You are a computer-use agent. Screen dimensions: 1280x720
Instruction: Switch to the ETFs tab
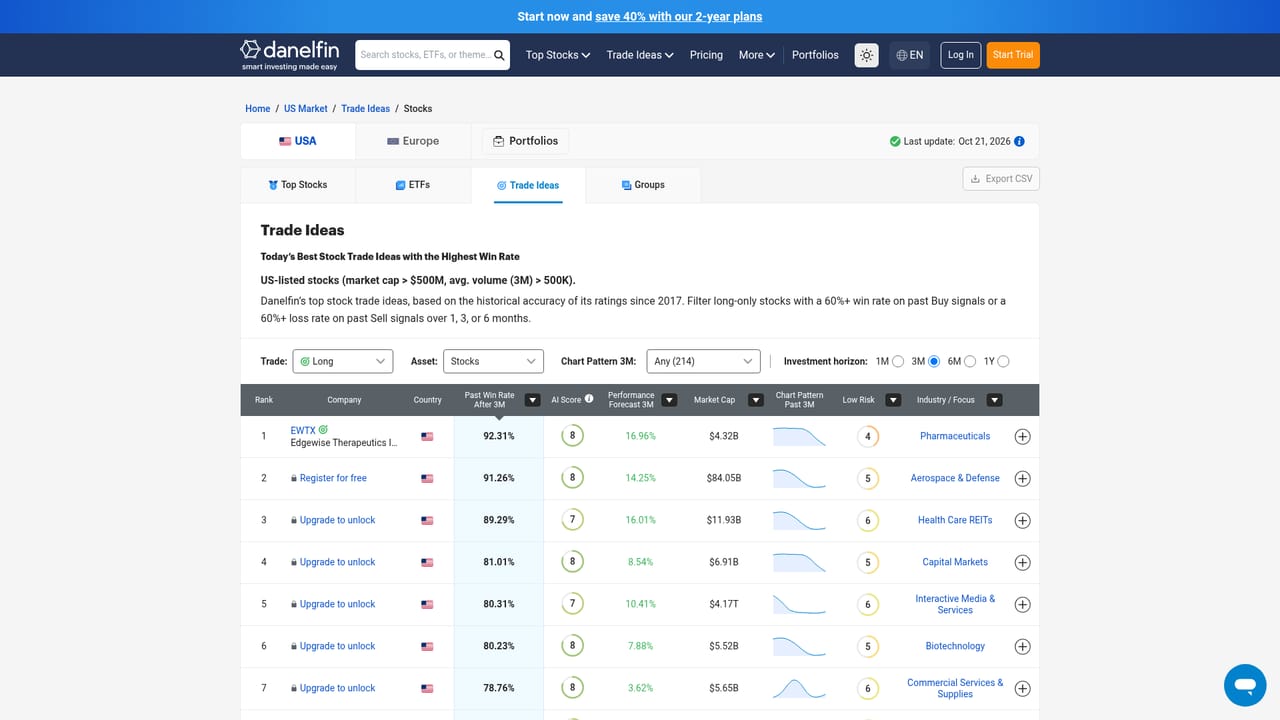coord(413,185)
